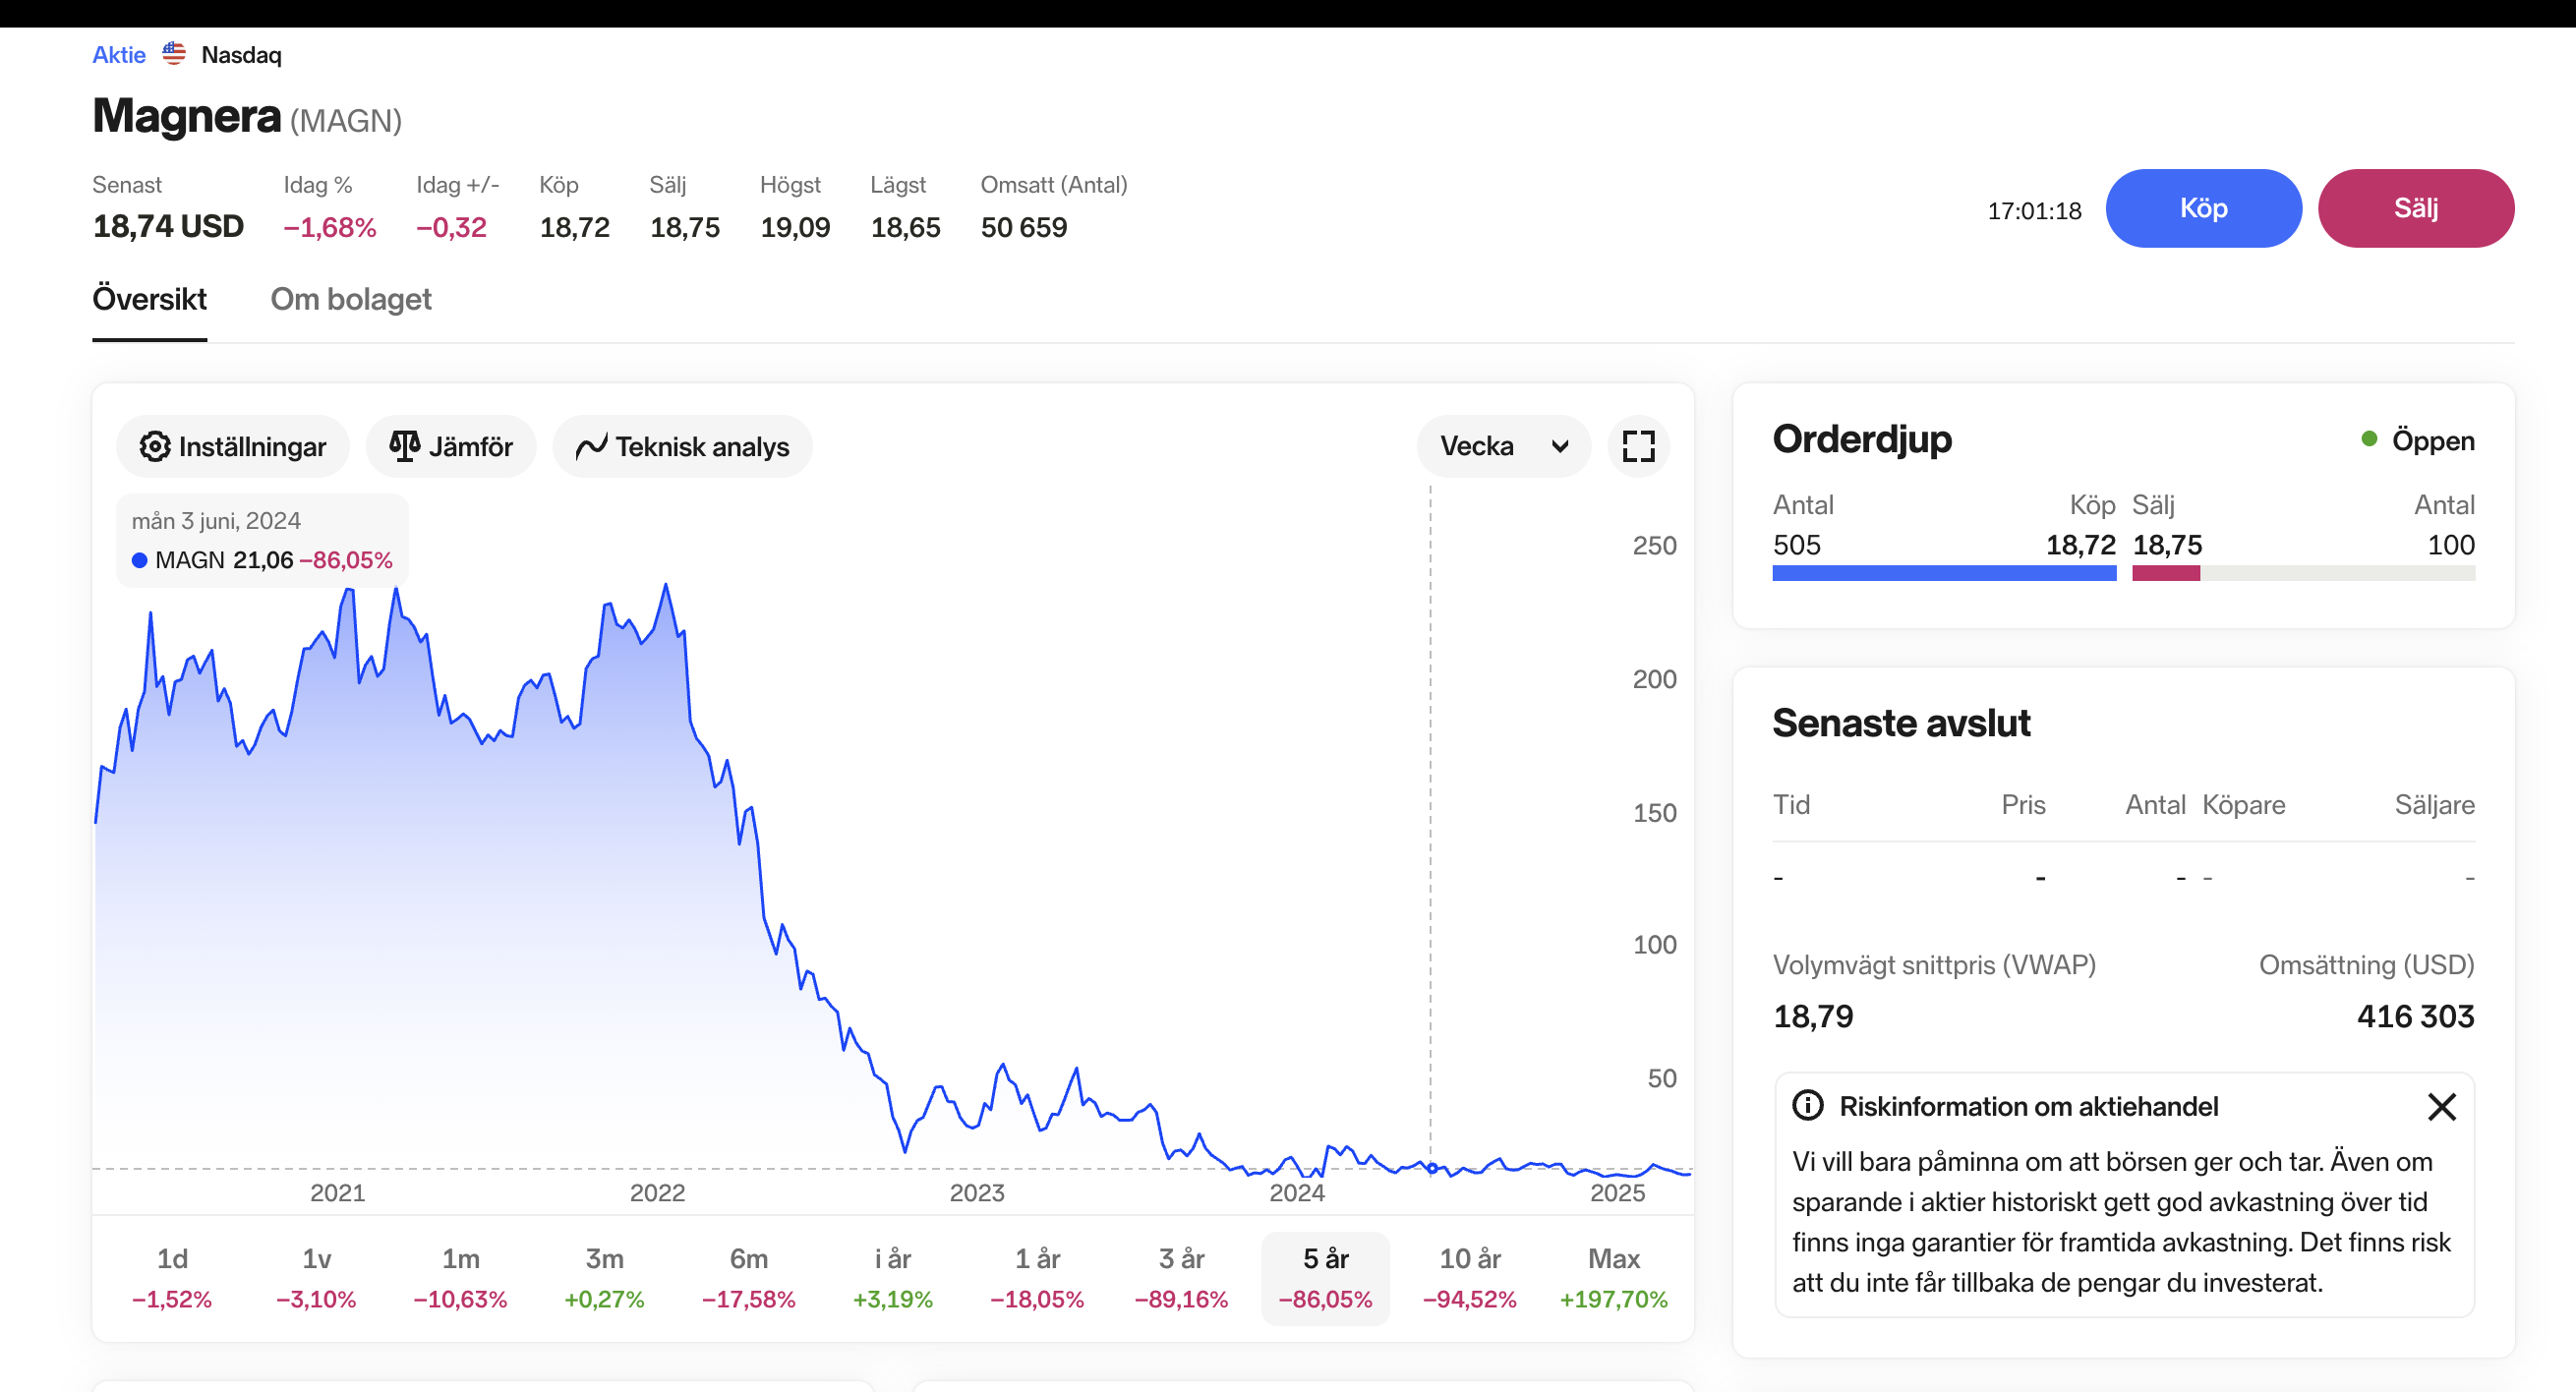This screenshot has height=1392, width=2576.
Task: Click the info icon beside Riskinformation
Action: tap(1807, 1105)
